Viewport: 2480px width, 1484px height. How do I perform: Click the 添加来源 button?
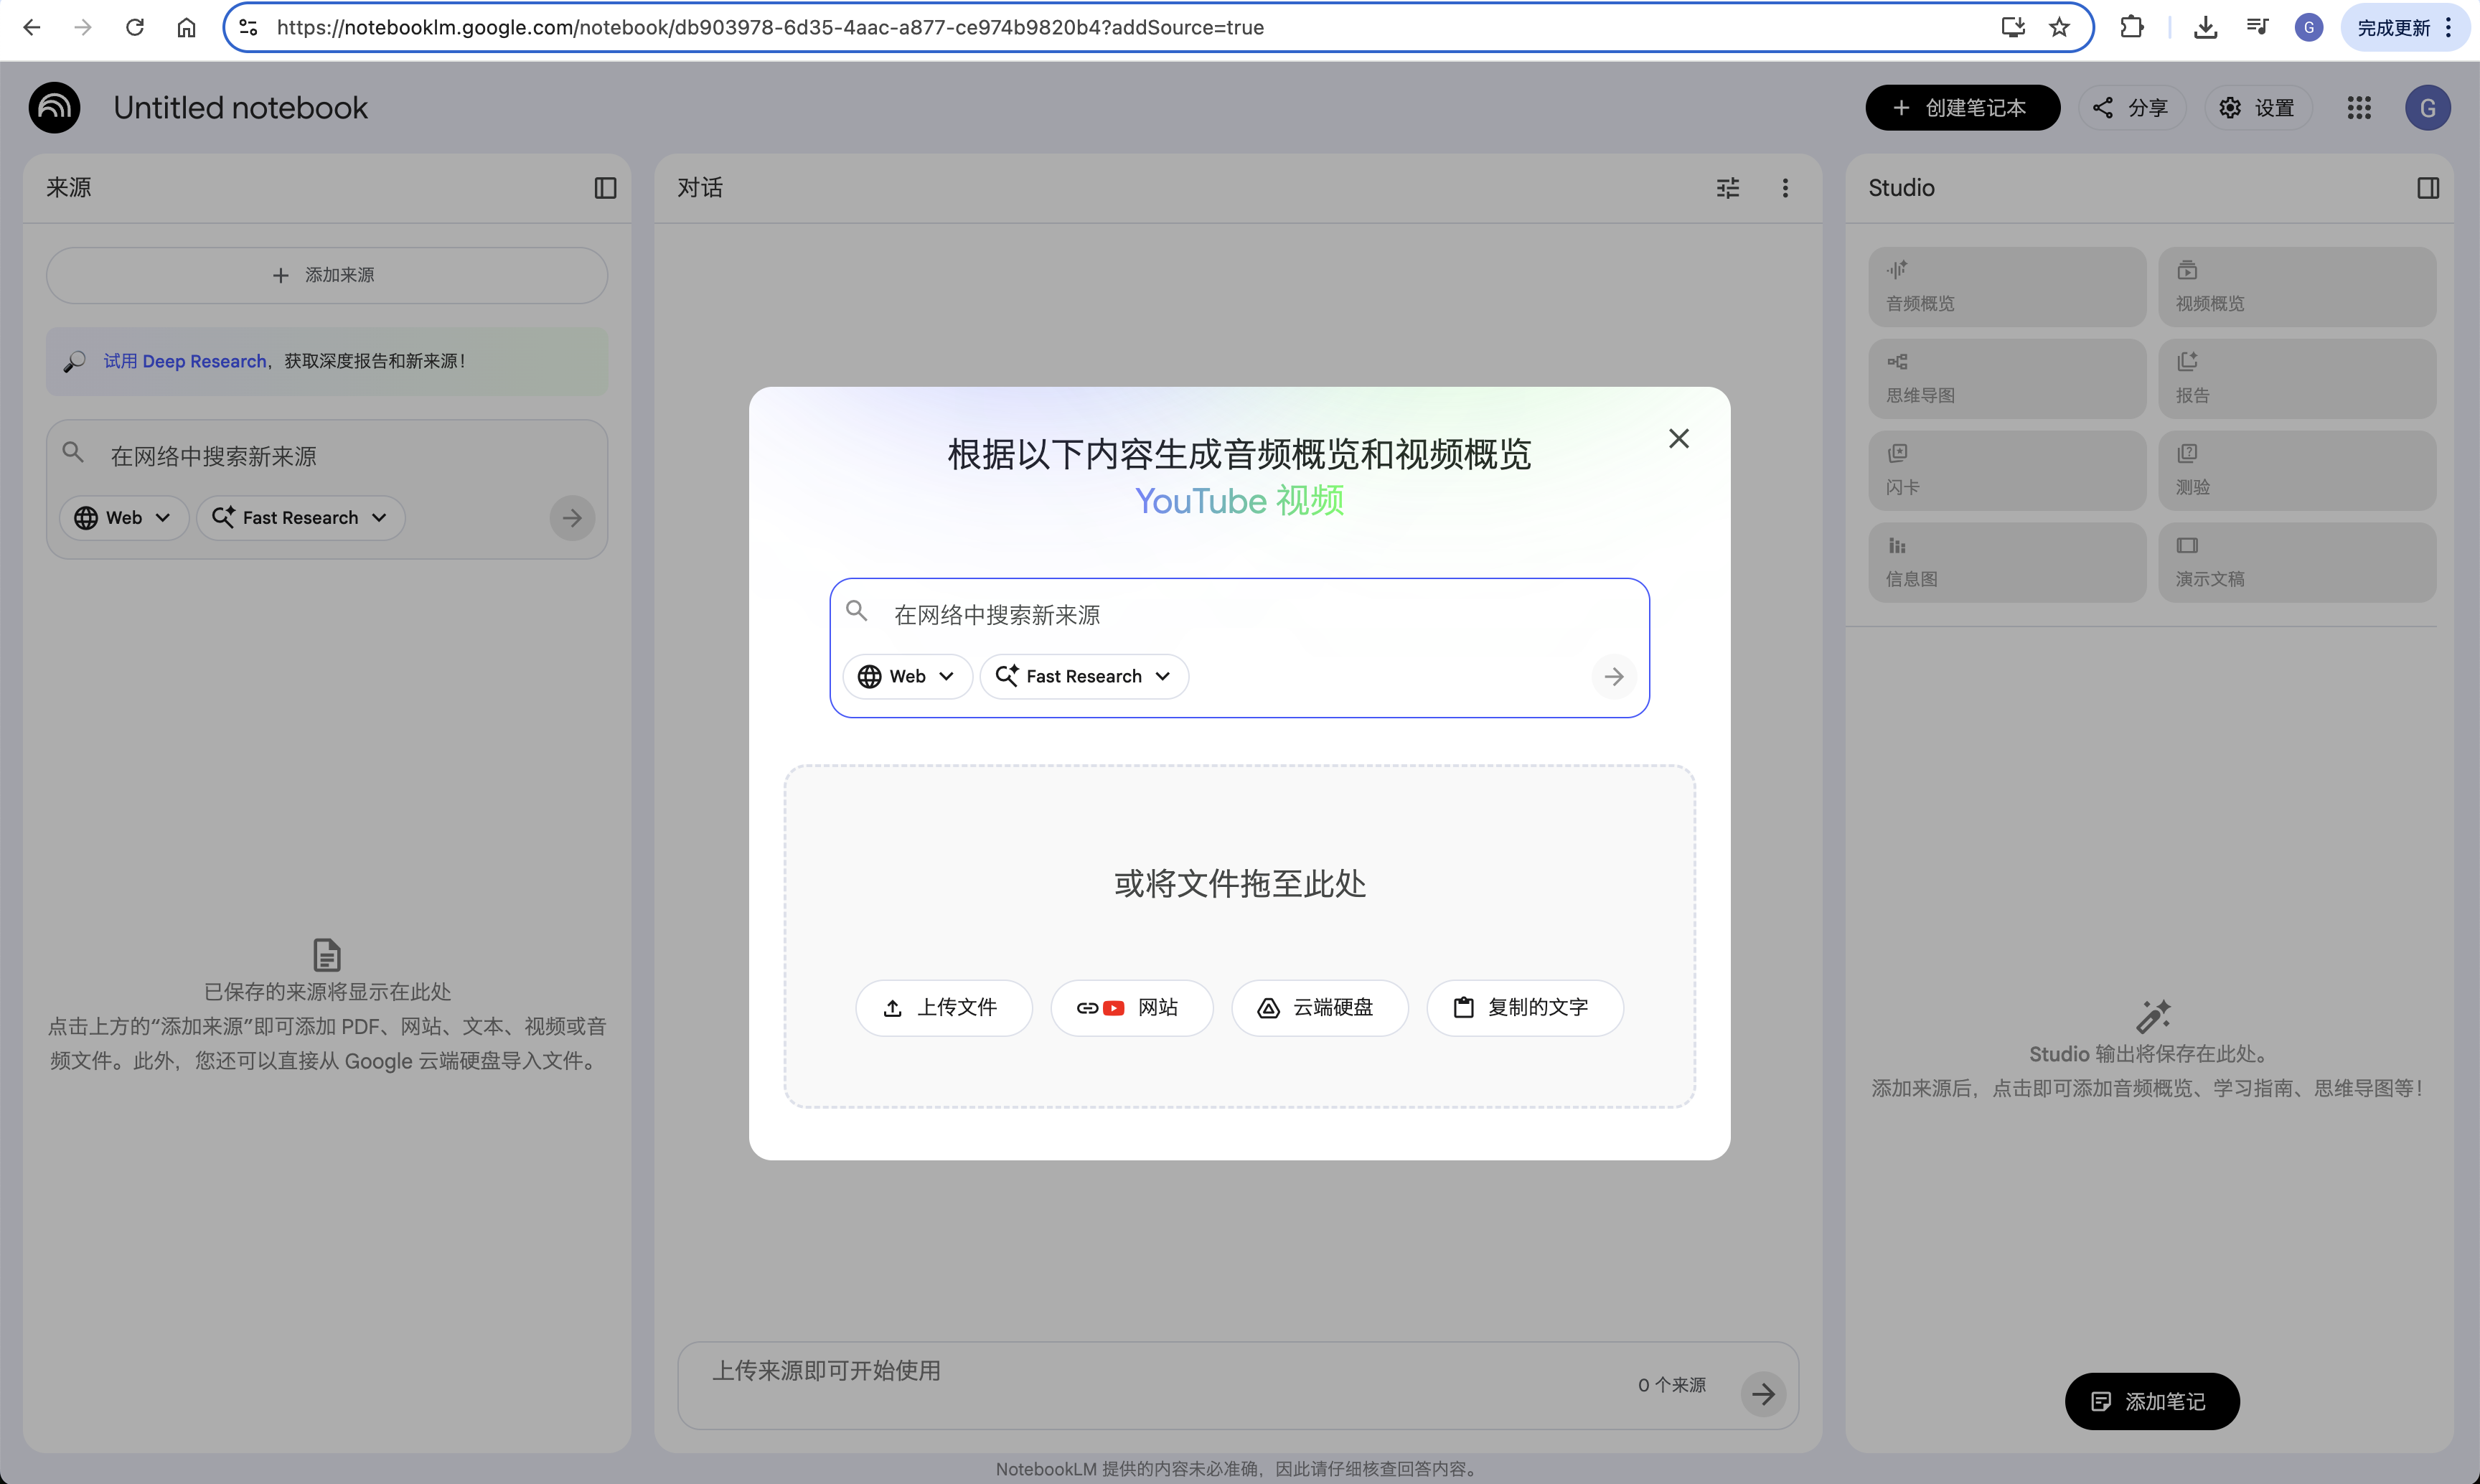[x=325, y=275]
